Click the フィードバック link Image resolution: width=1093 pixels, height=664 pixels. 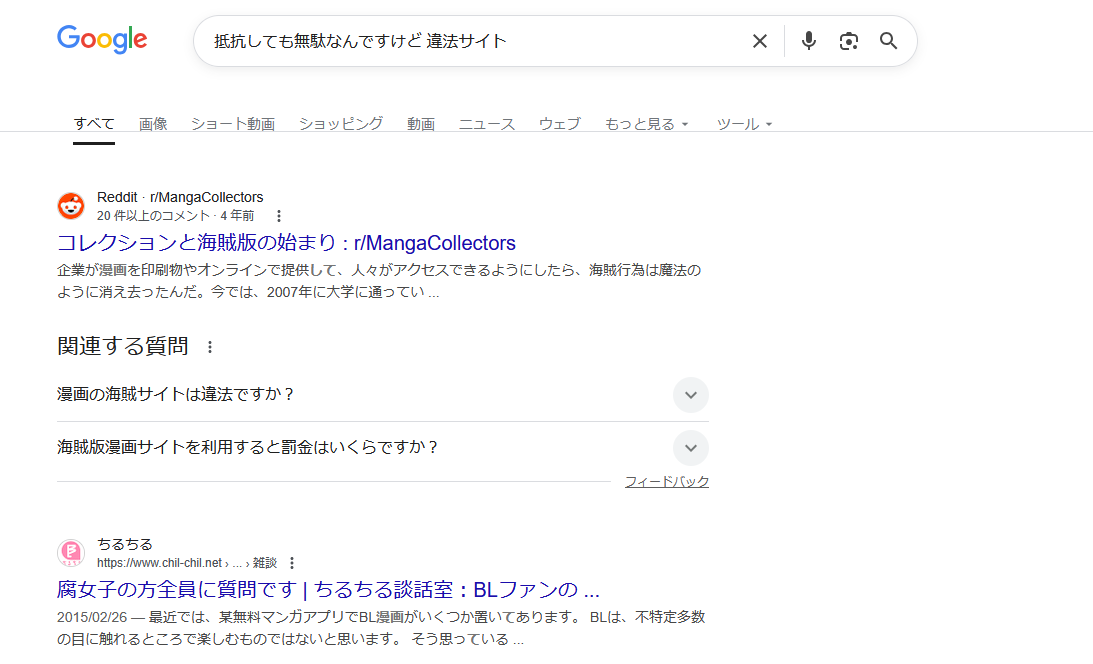pos(666,481)
